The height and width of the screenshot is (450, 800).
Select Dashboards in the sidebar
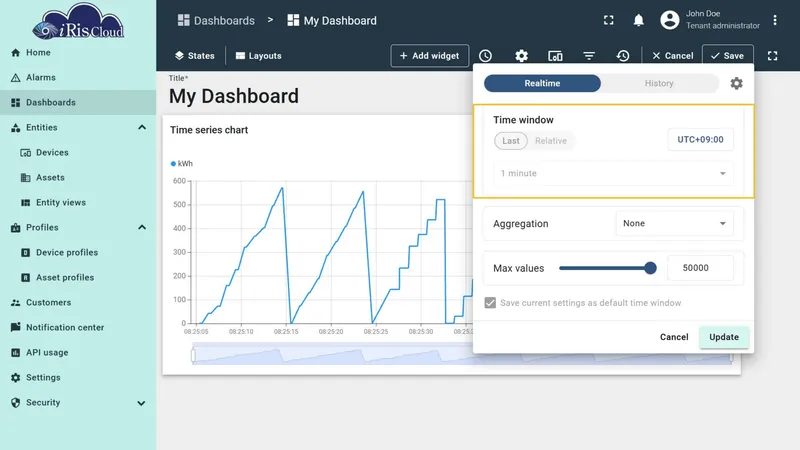78,103
